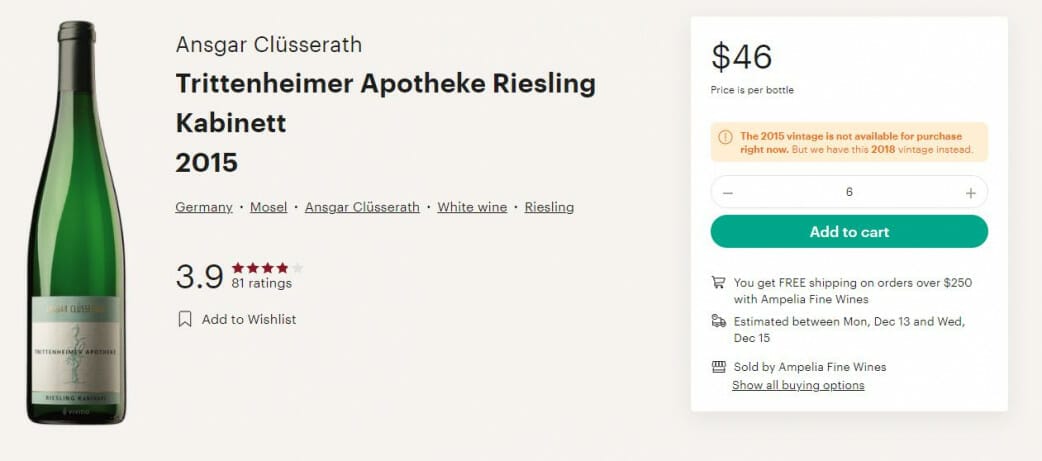
Task: Click the shopping cart free shipping icon
Action: coord(718,283)
